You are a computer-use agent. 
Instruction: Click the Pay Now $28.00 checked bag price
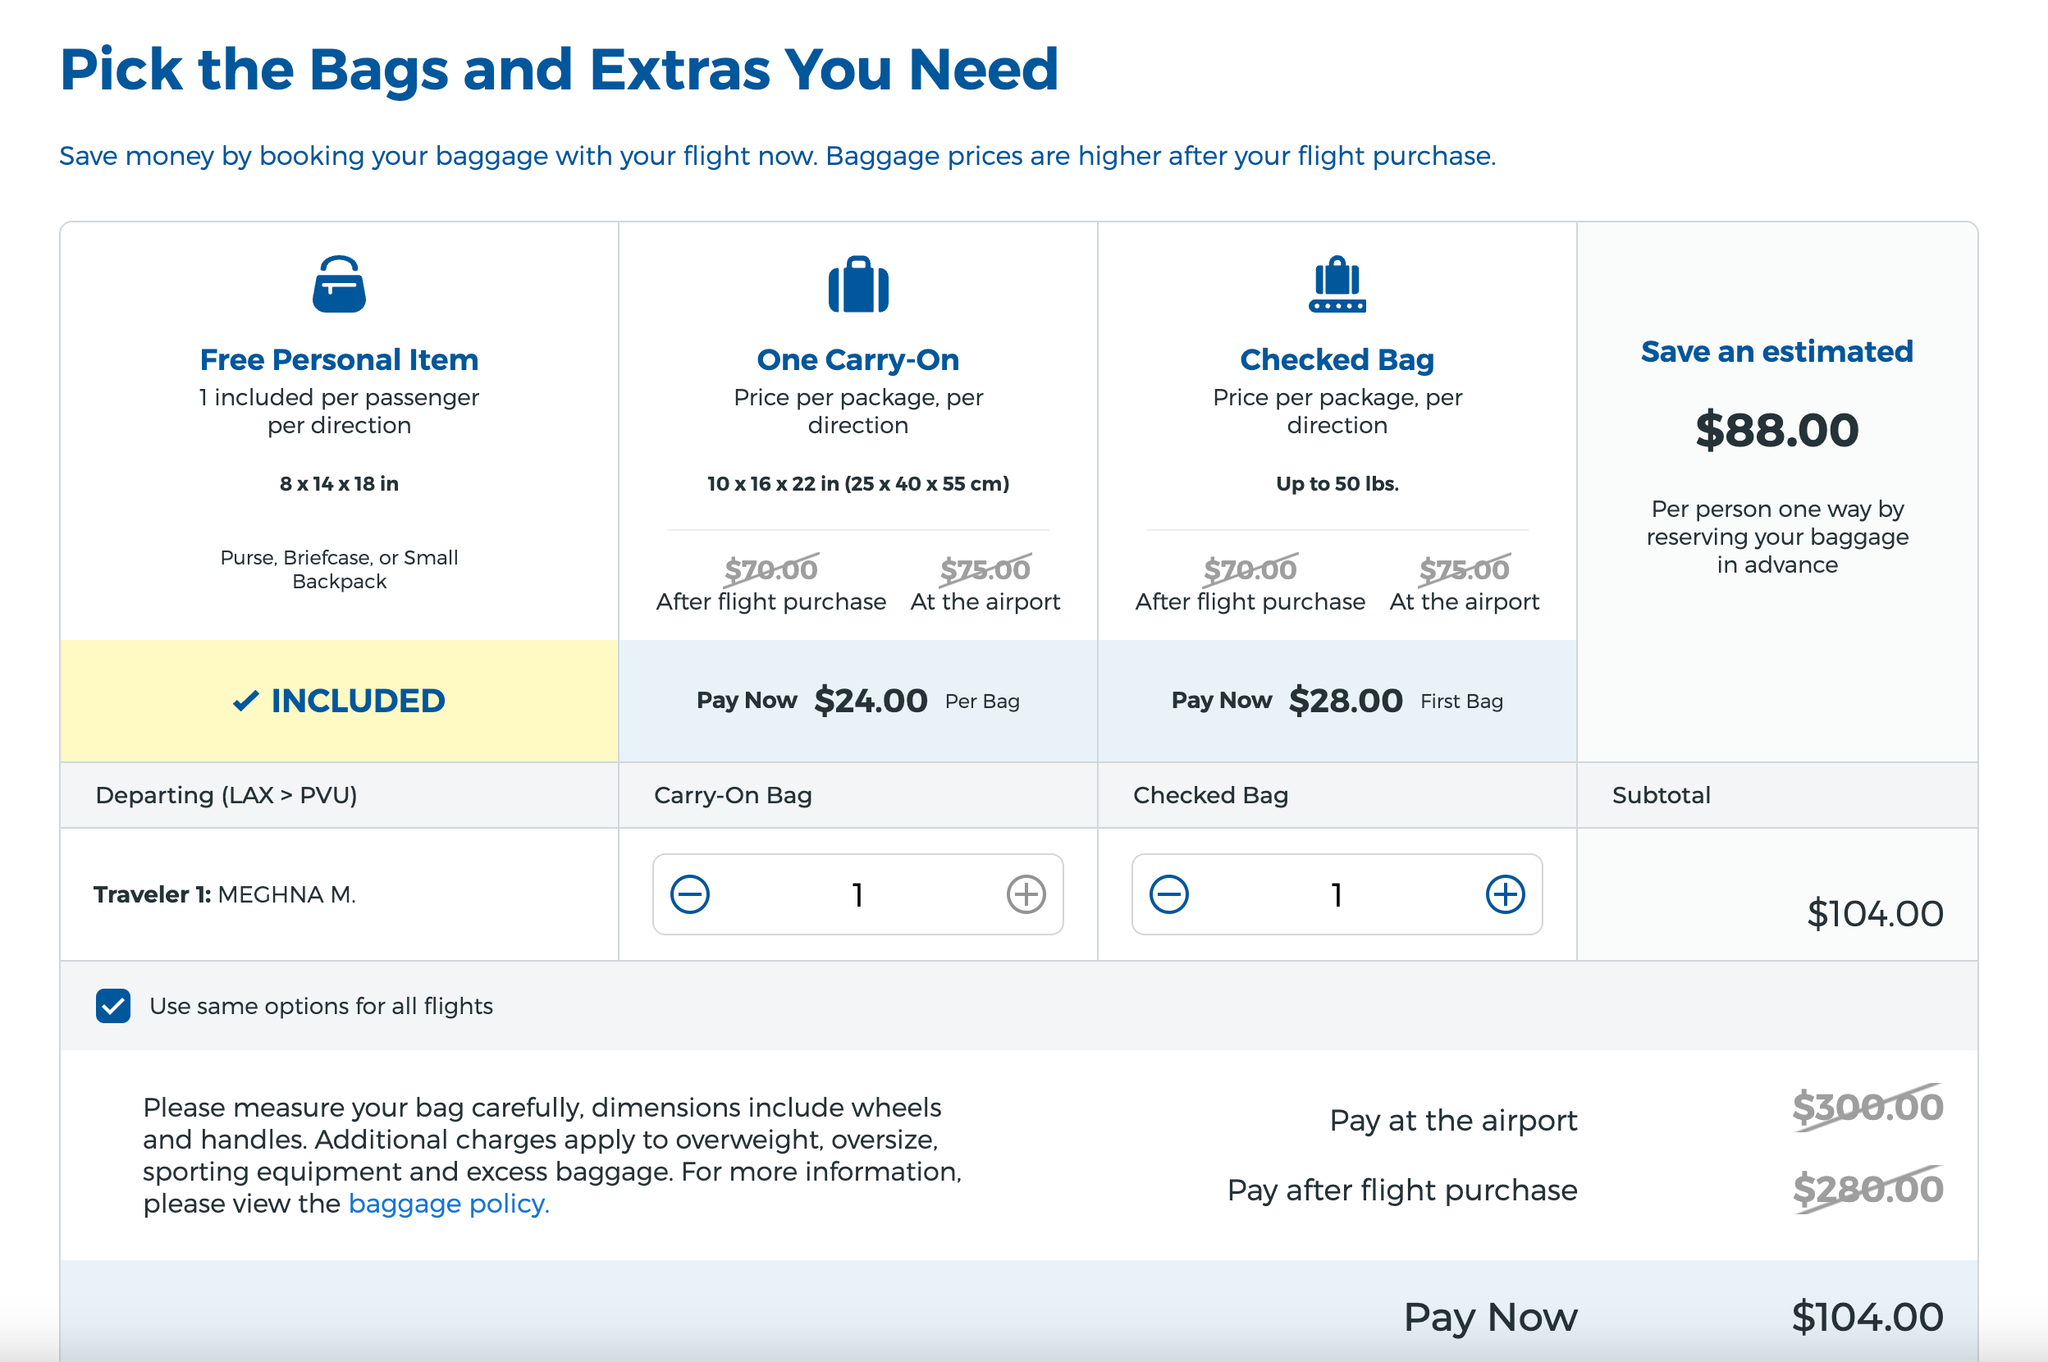pyautogui.click(x=1345, y=700)
